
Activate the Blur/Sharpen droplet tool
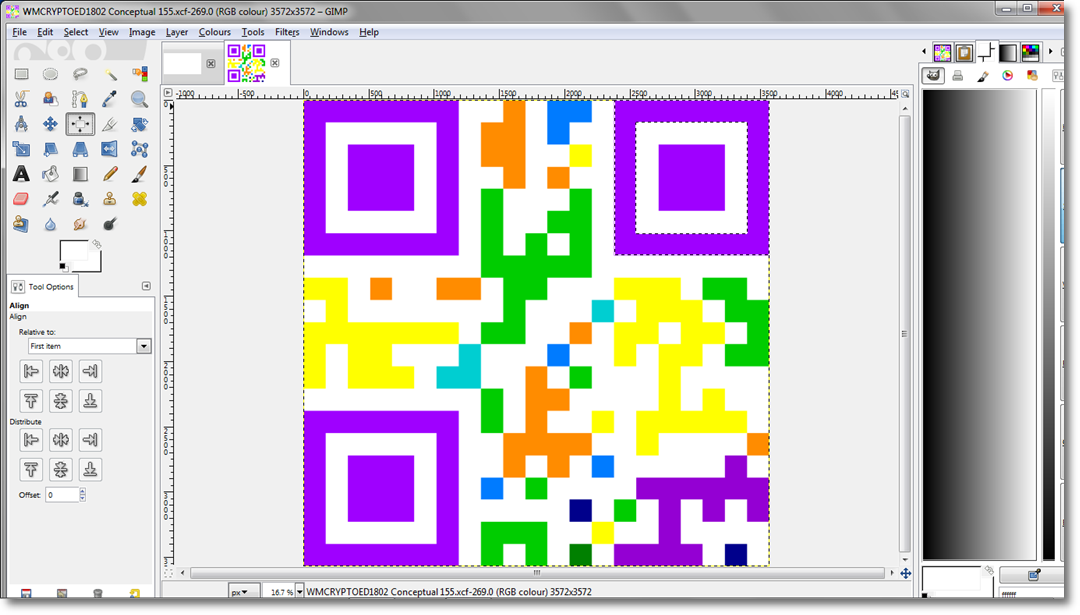(50, 224)
